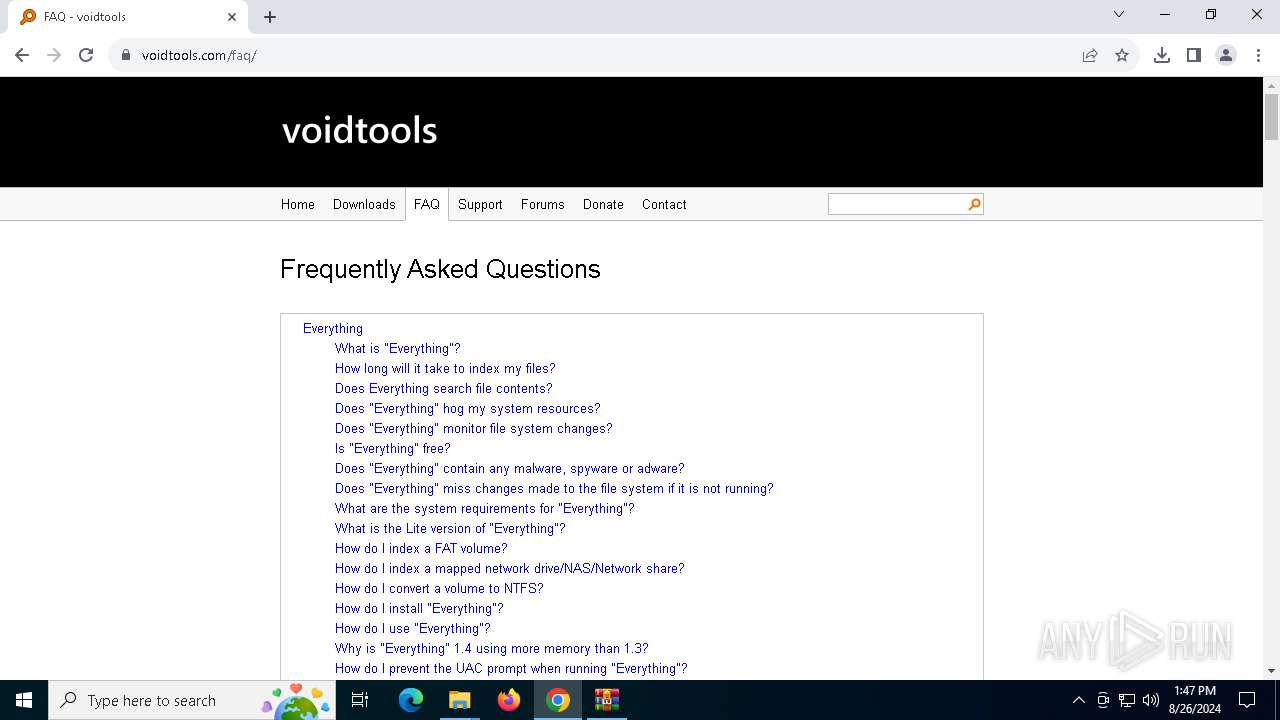The width and height of the screenshot is (1280, 720).
Task: Open the Chrome three-dot menu
Action: pyautogui.click(x=1258, y=55)
